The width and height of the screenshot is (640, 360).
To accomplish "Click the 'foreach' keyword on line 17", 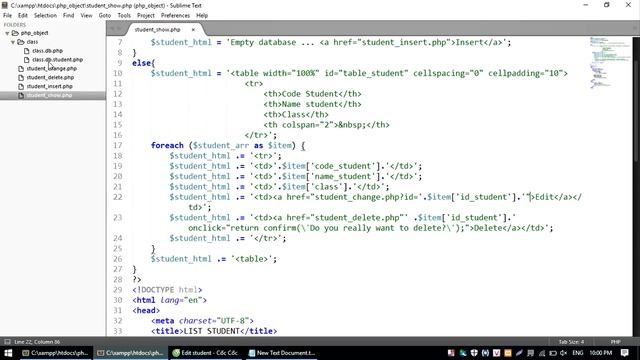I will coord(167,146).
